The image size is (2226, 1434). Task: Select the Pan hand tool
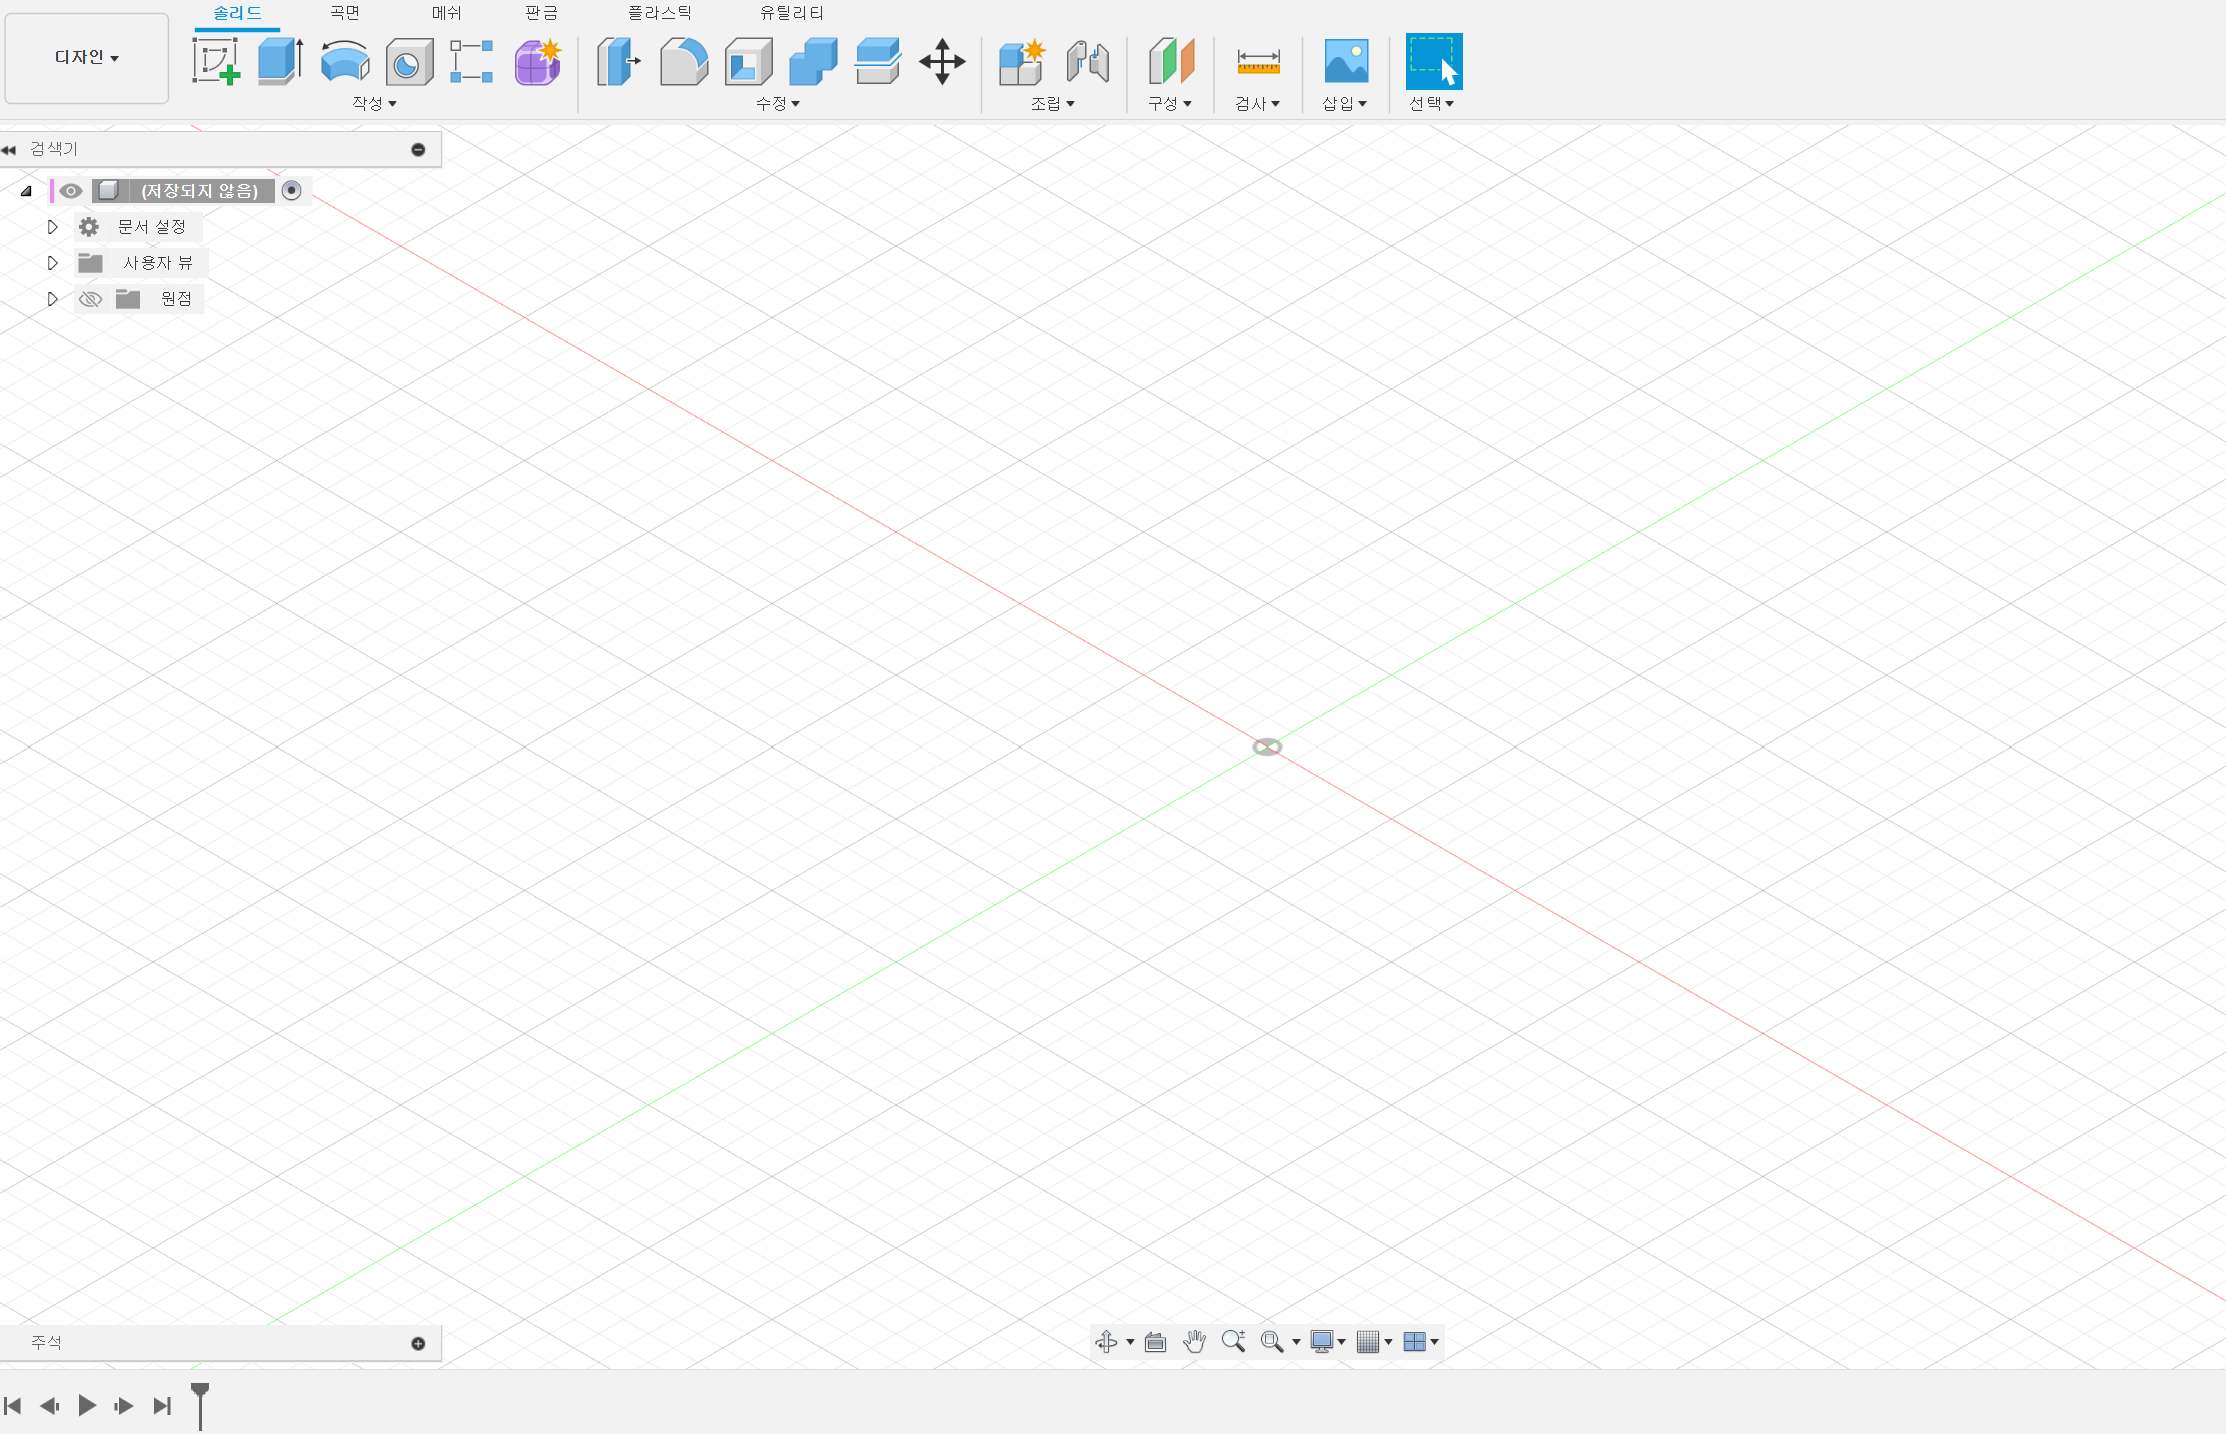[1194, 1342]
